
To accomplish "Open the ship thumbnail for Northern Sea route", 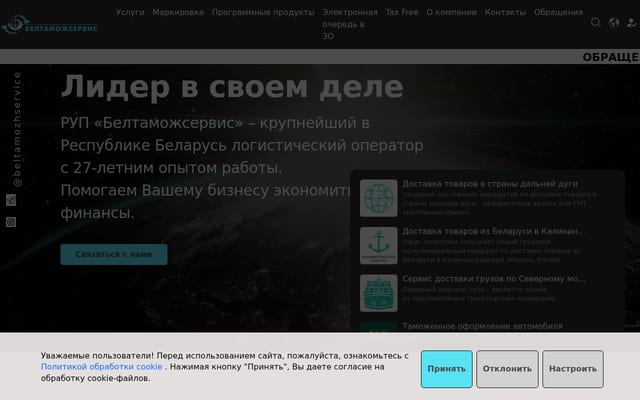I will click(x=379, y=293).
